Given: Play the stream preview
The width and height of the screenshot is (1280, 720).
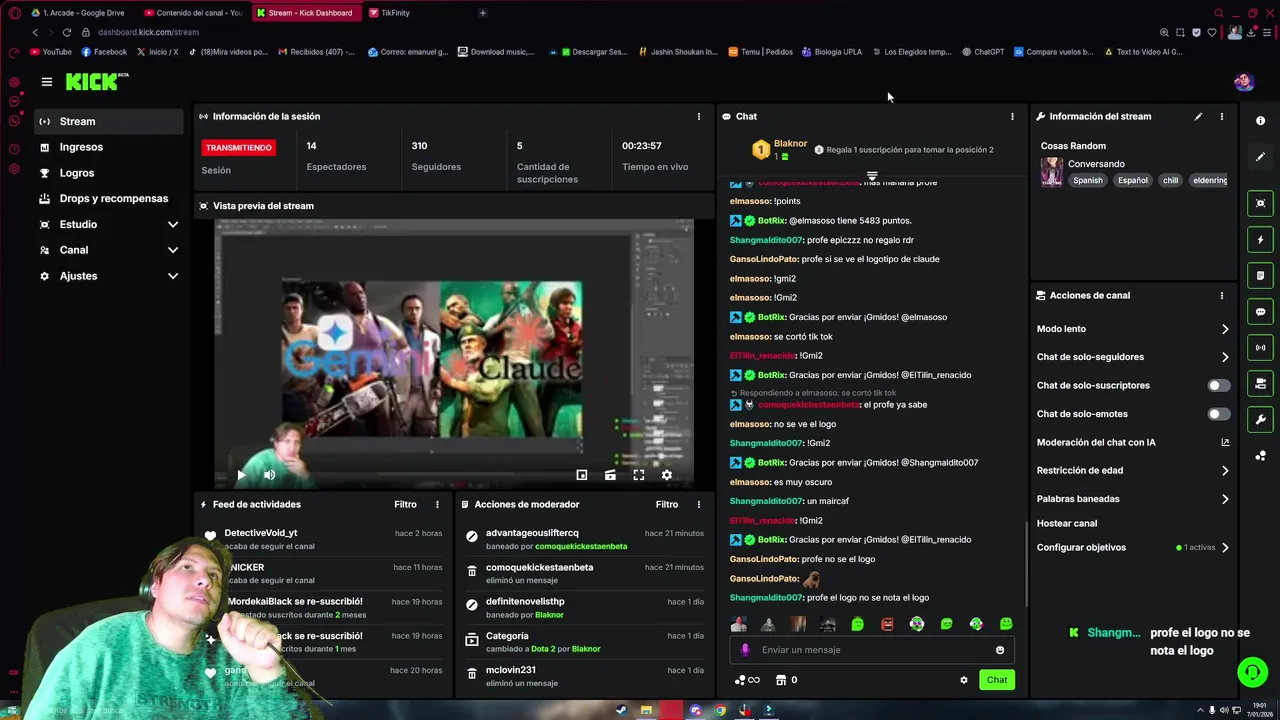Looking at the screenshot, I should [241, 475].
